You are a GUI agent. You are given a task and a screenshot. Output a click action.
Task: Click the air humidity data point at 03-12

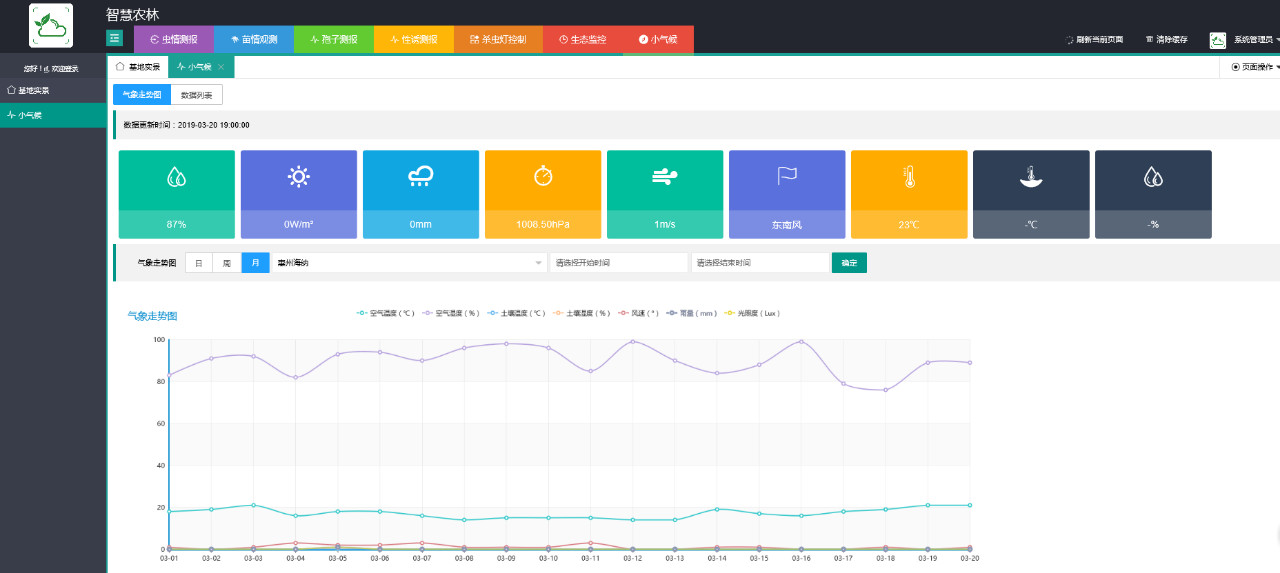coord(633,342)
